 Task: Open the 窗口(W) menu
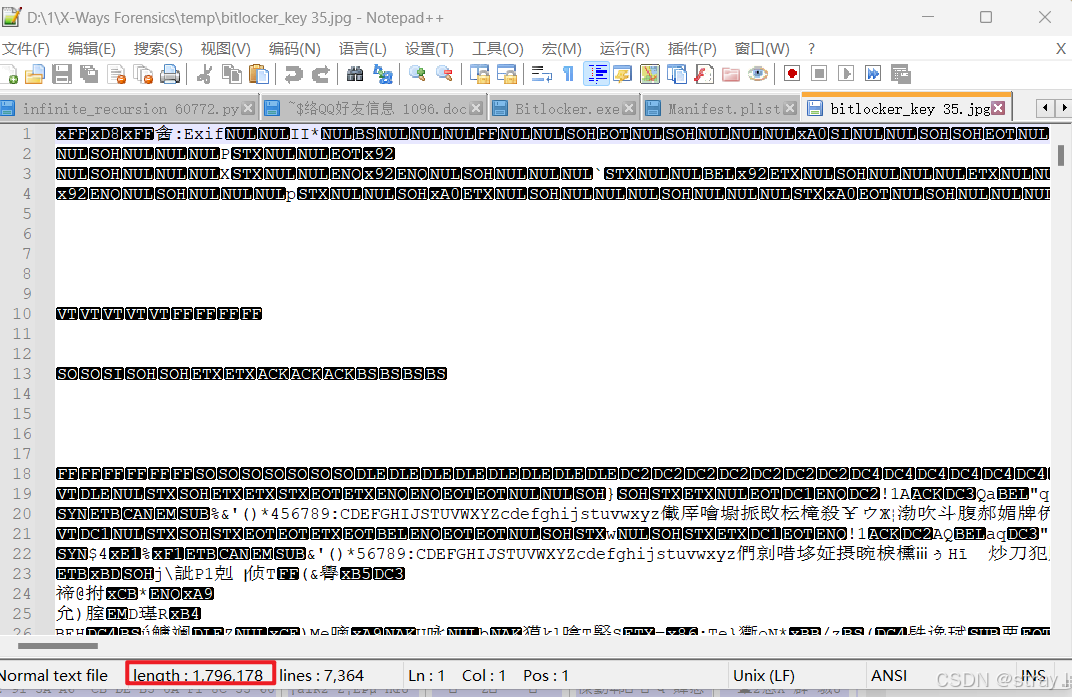tap(762, 49)
